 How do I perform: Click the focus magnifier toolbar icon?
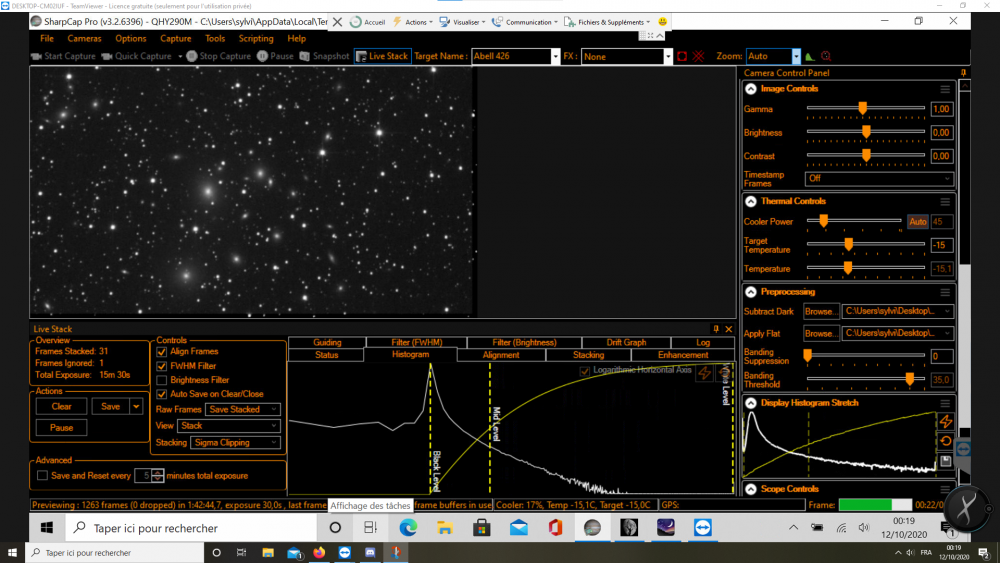(x=826, y=56)
